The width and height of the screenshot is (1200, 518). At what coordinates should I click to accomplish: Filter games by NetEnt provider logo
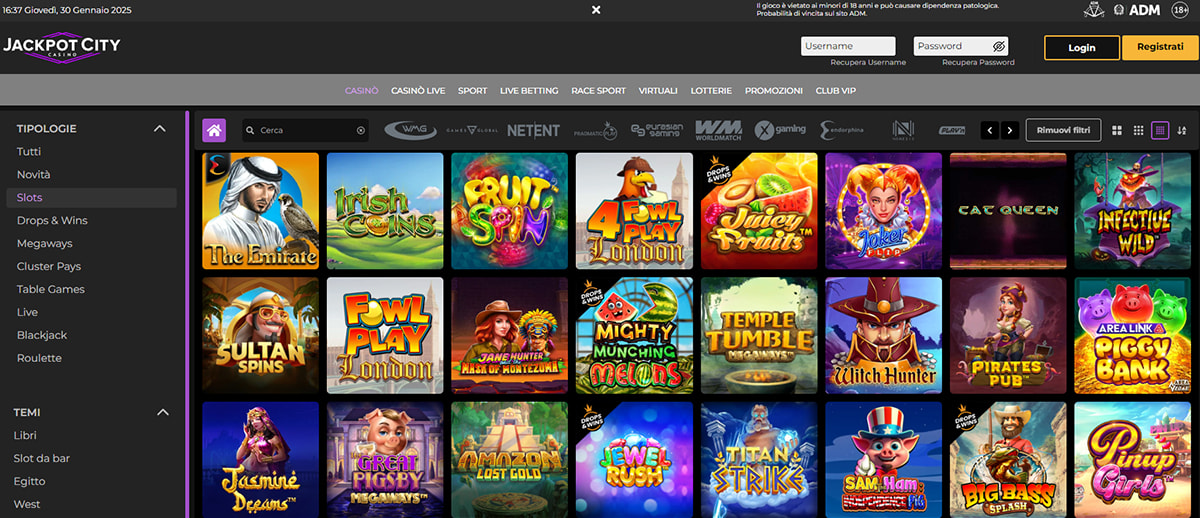pyautogui.click(x=533, y=130)
